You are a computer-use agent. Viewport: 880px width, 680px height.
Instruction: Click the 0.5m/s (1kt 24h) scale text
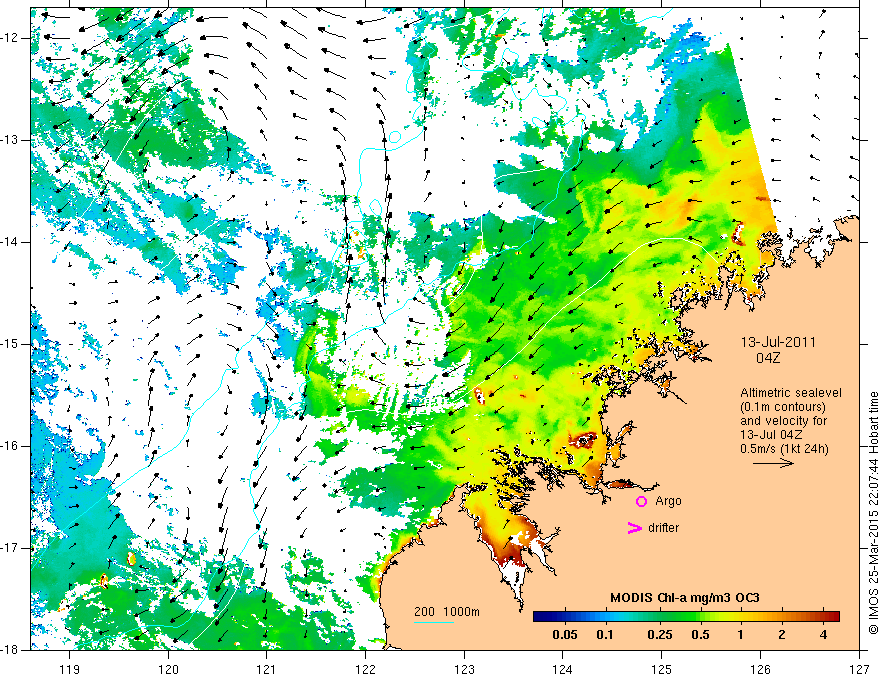[x=784, y=448]
